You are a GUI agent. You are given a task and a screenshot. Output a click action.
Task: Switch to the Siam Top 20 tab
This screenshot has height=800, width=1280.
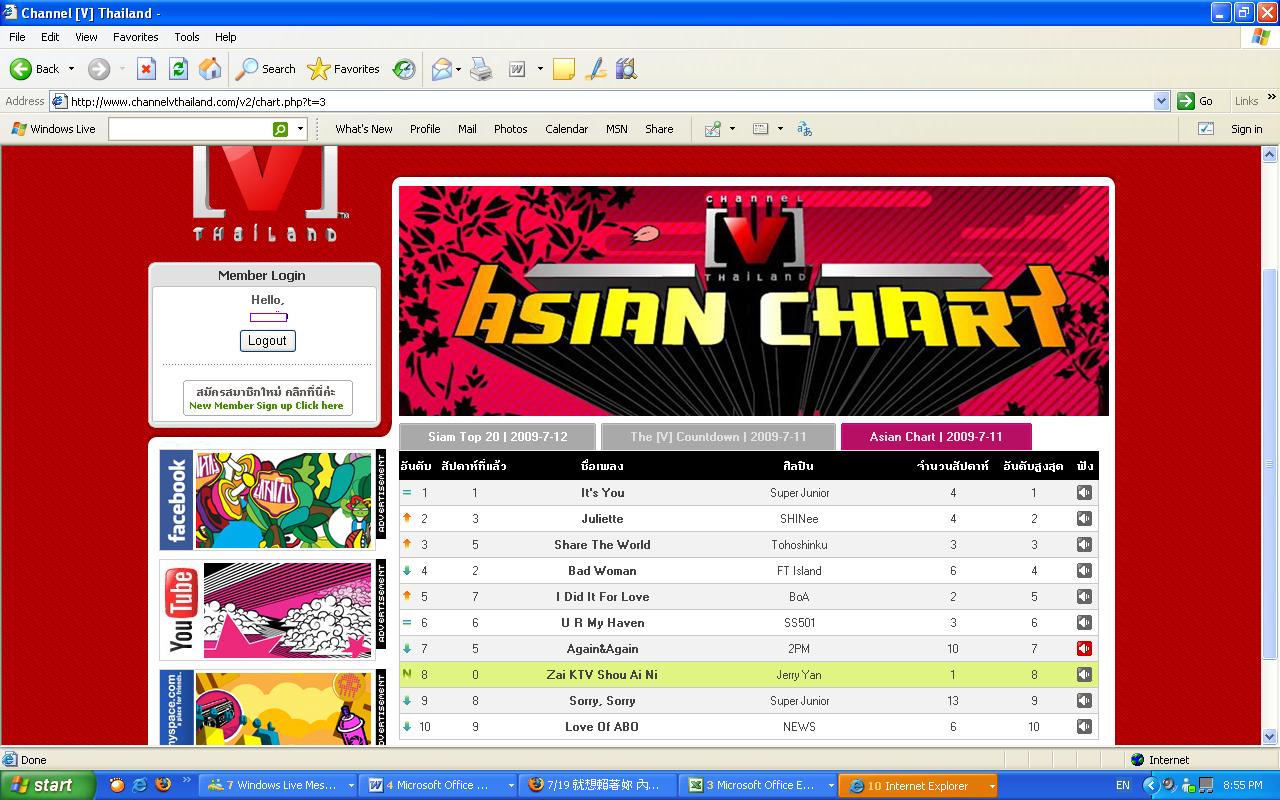[497, 437]
